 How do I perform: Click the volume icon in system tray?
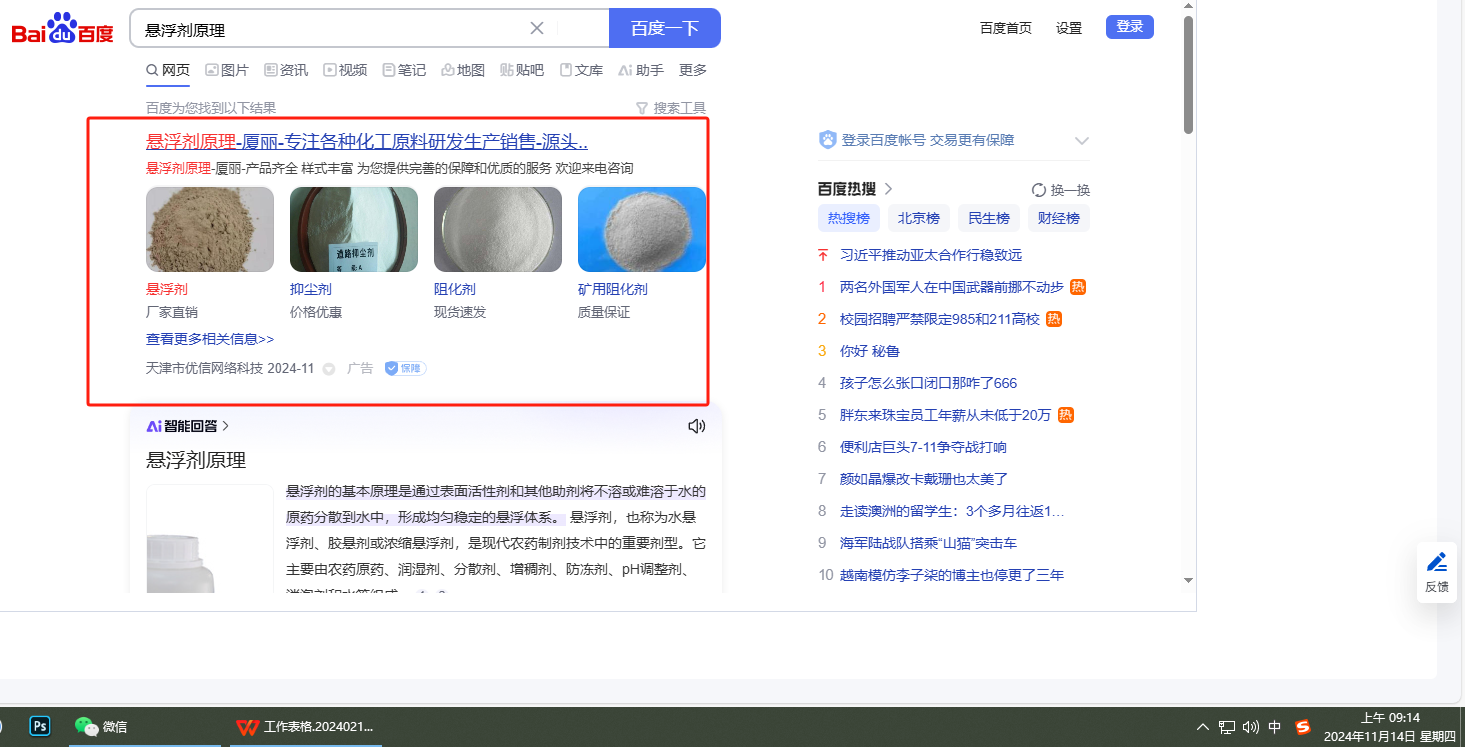point(1250,727)
